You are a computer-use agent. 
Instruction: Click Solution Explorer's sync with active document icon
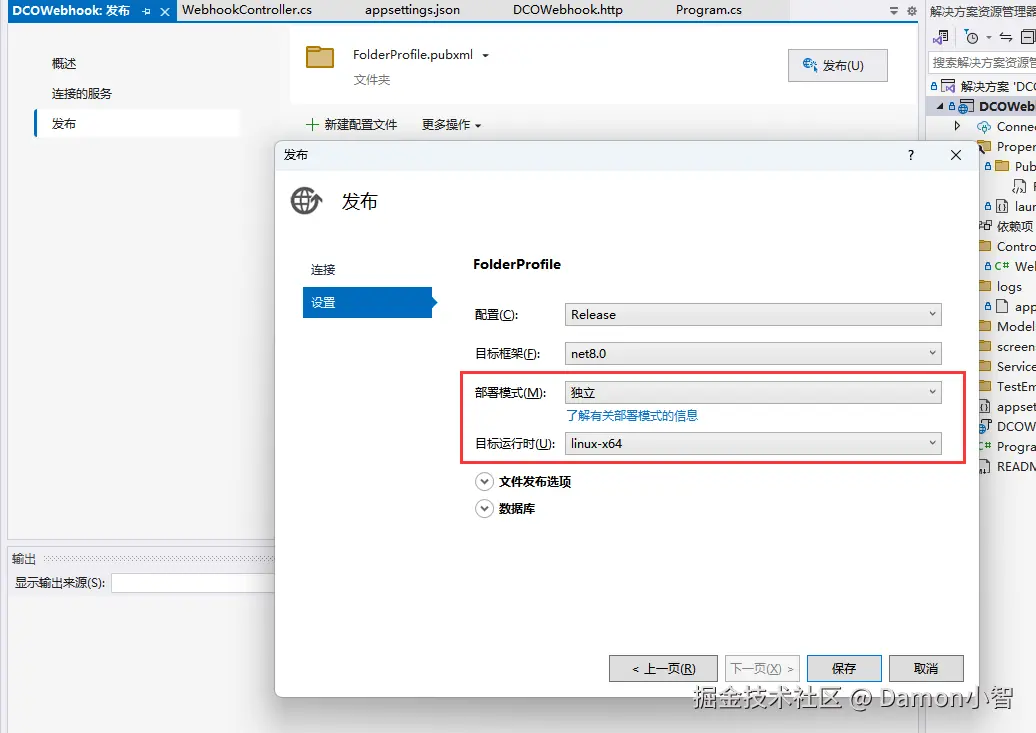click(x=1006, y=37)
